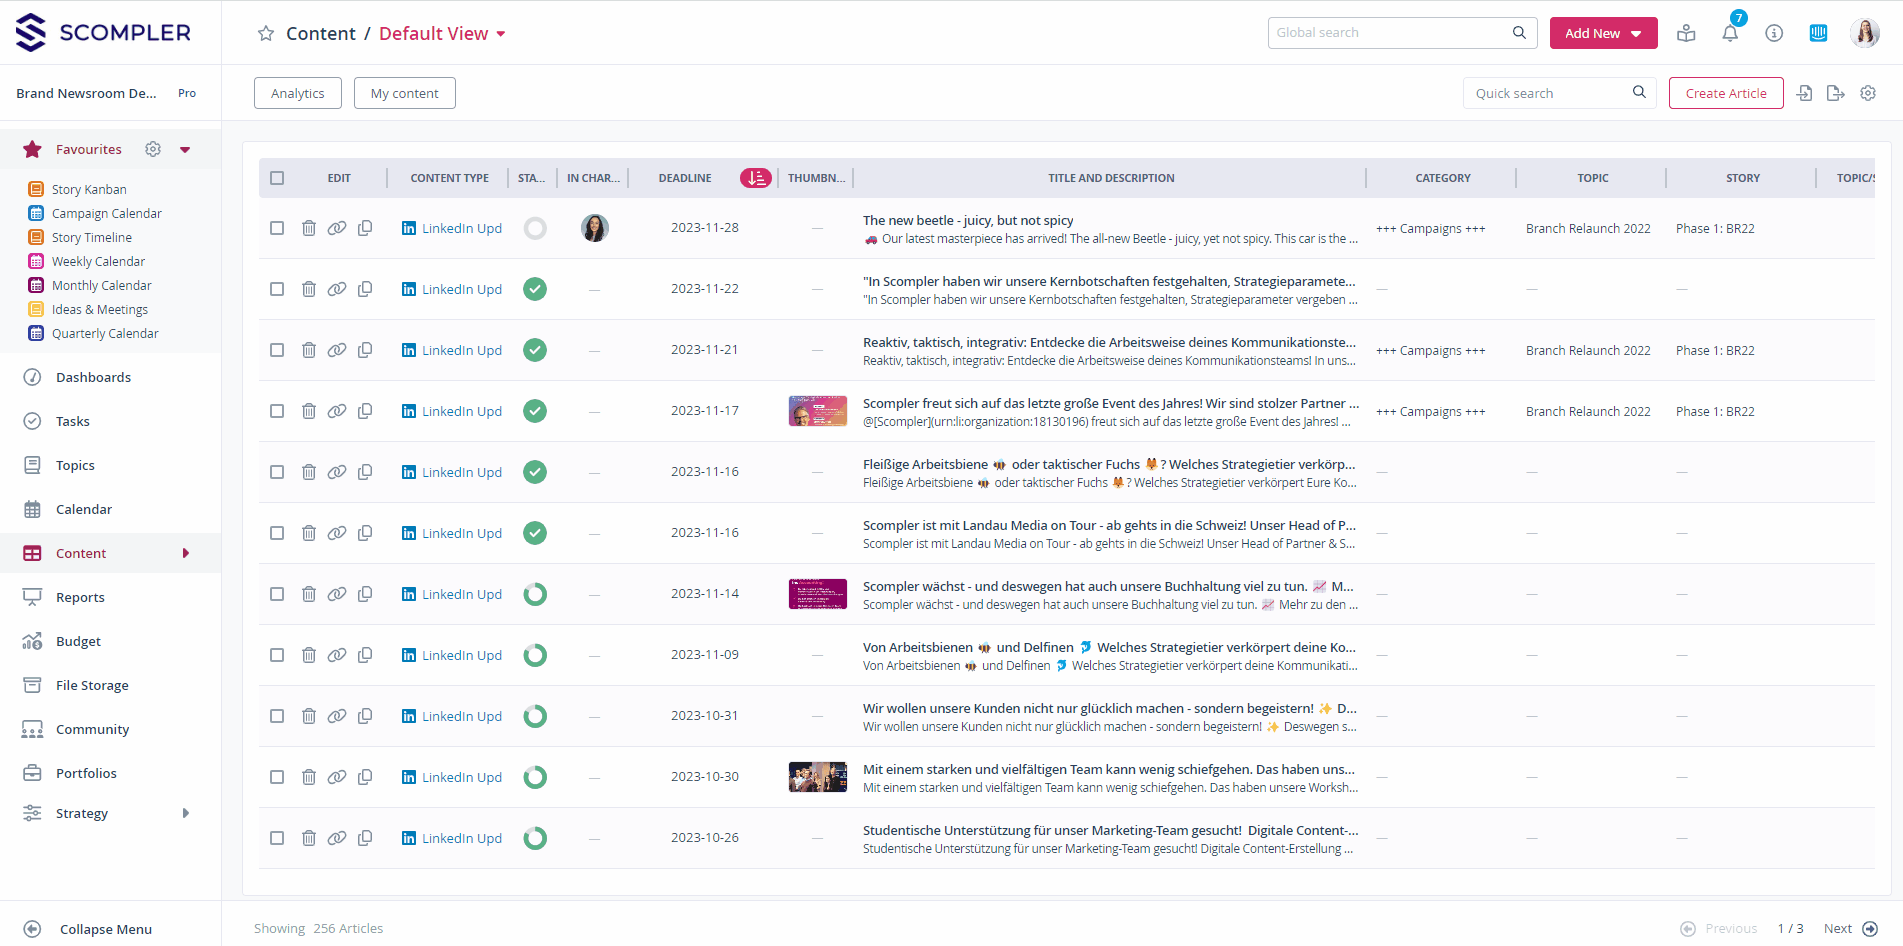Viewport: 1903px width, 946px height.
Task: Duplicate the 2023-11-21 article using copy icon
Action: (x=365, y=350)
